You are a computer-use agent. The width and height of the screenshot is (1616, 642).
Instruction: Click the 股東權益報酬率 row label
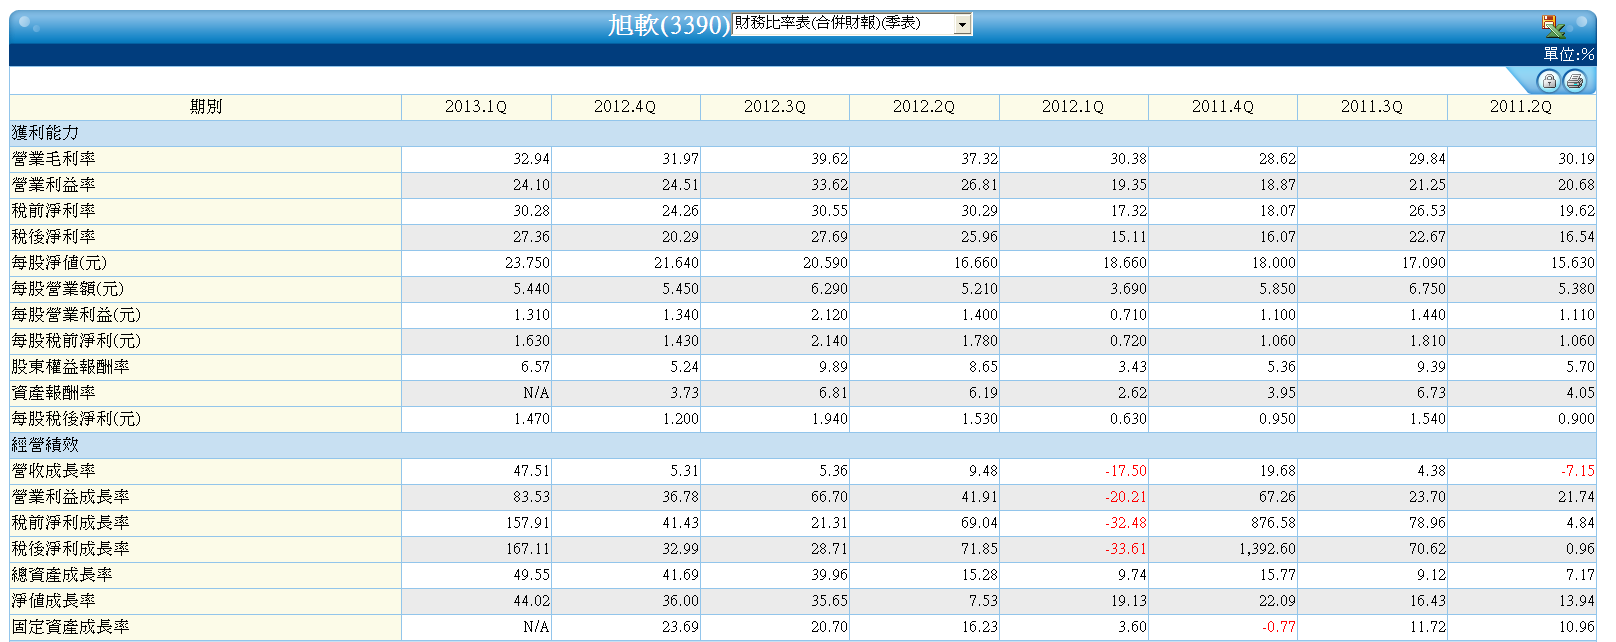71,367
